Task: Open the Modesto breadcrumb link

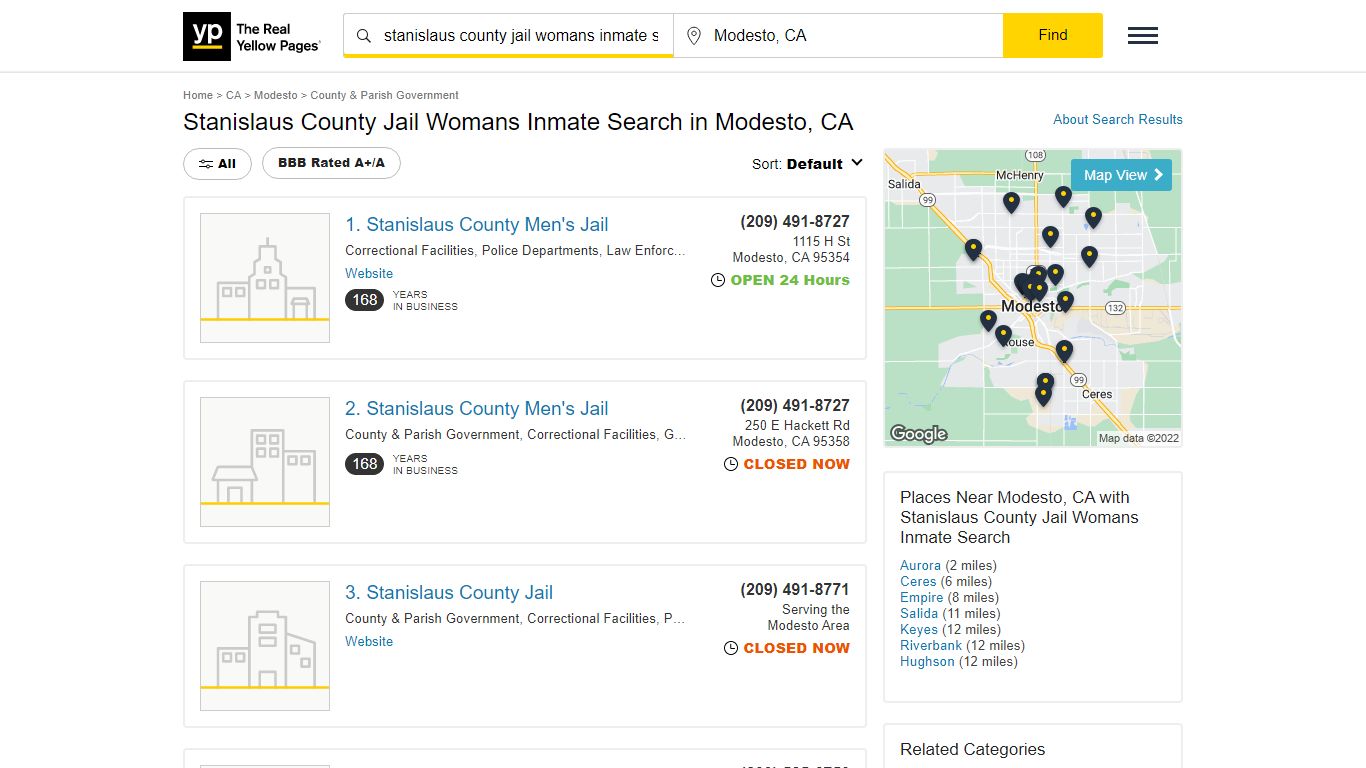Action: [x=276, y=95]
